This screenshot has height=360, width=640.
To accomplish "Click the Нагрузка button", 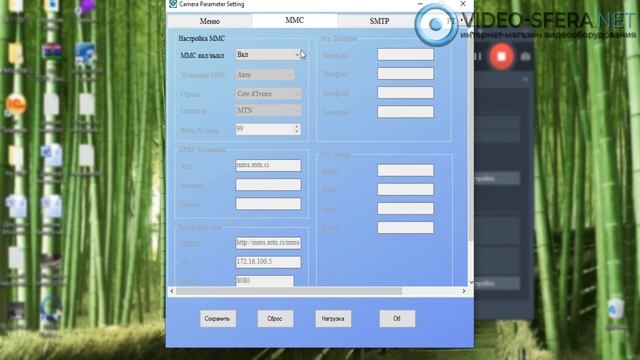I will [333, 319].
